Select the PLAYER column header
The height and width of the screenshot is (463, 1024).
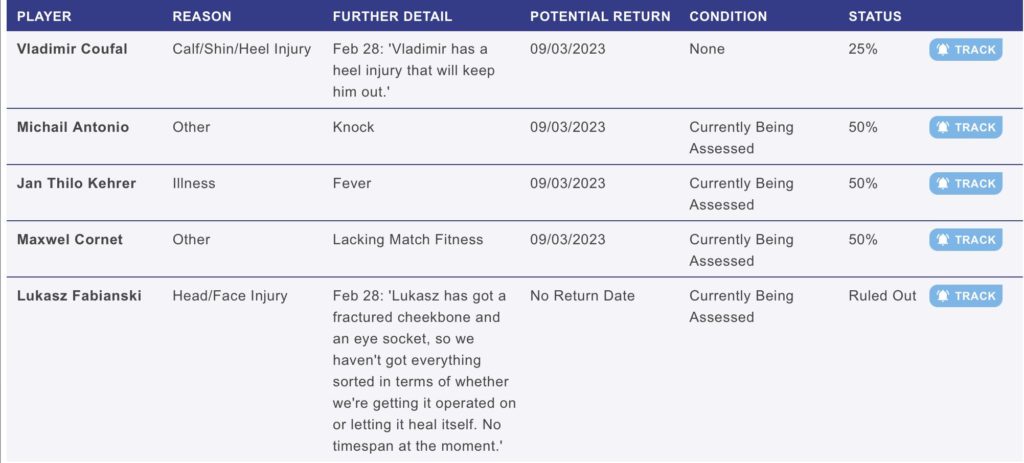[44, 16]
